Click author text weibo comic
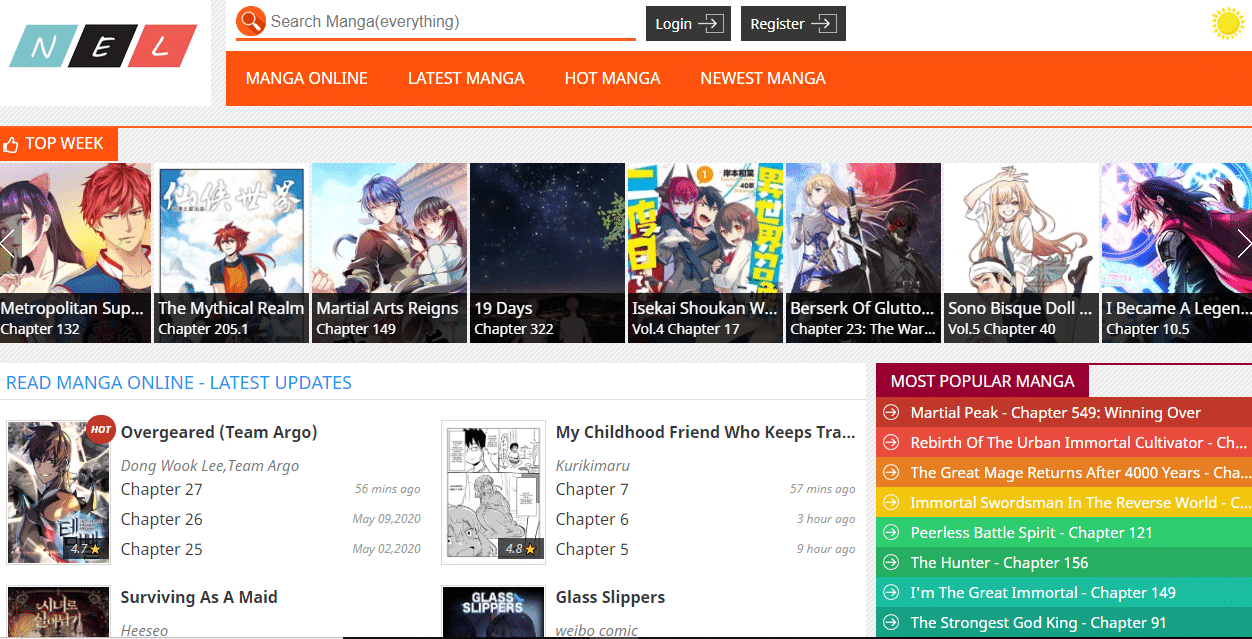The height and width of the screenshot is (639, 1252). pos(597,630)
